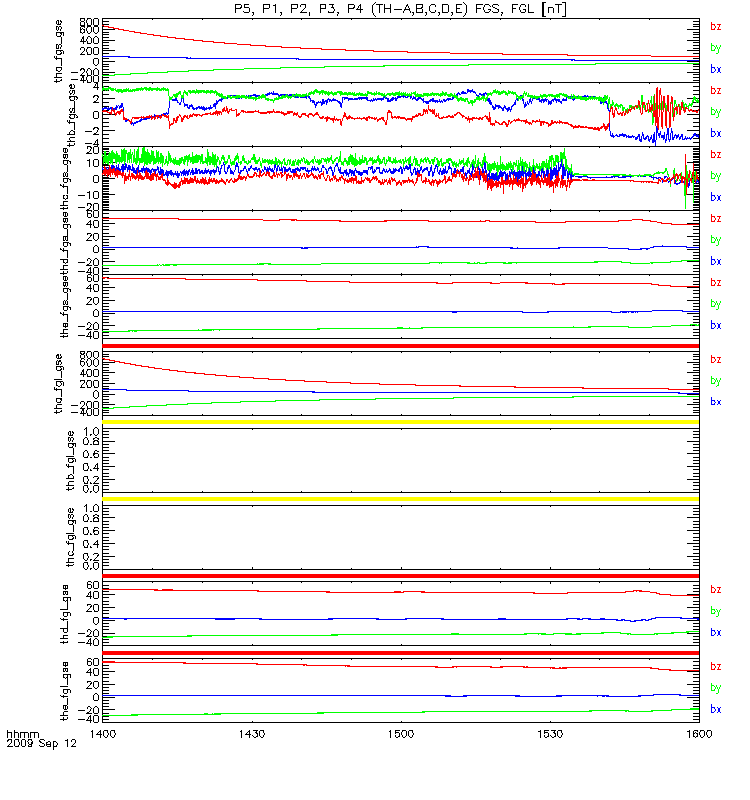Click the 1400 time-axis tick label
Viewport: 750px width, 800px height.
tap(103, 734)
